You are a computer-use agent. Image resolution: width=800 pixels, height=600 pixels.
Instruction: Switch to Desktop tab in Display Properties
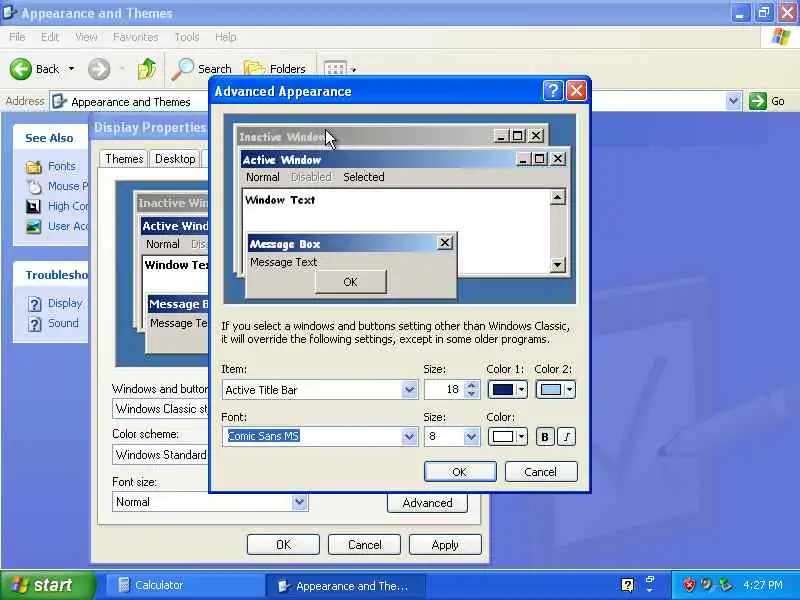coord(175,159)
